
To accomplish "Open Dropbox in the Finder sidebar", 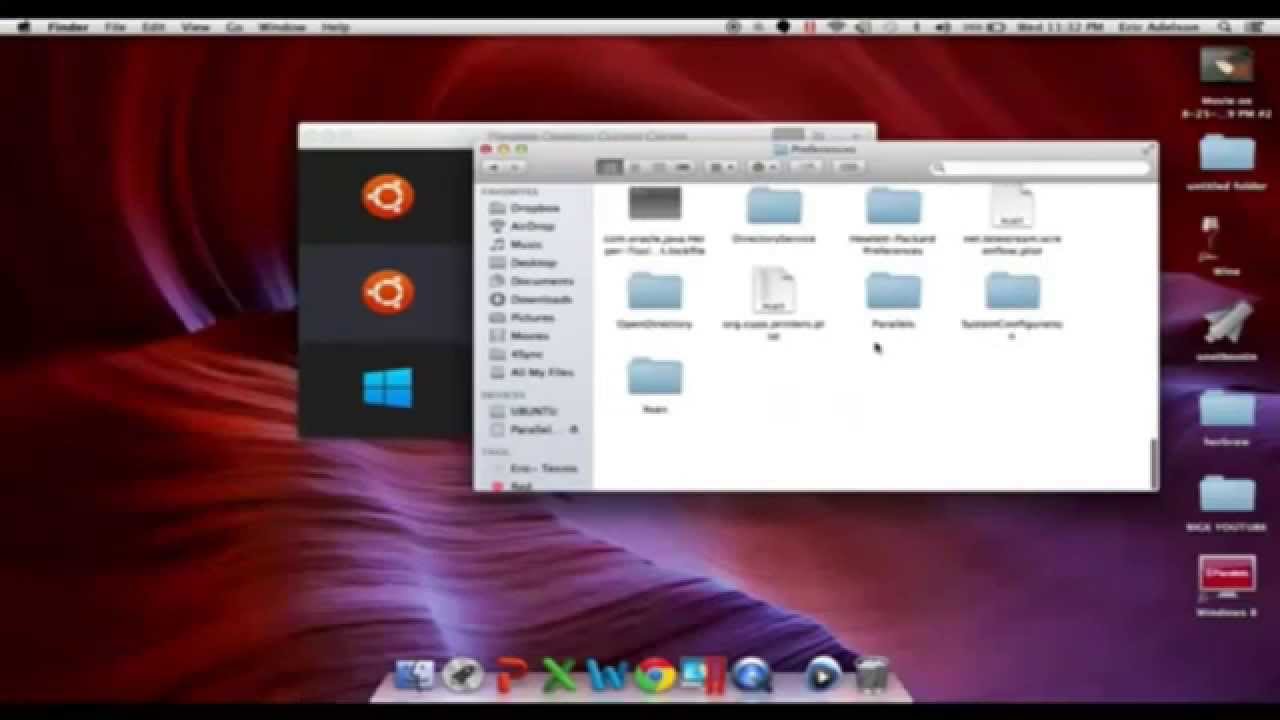I will coord(534,208).
